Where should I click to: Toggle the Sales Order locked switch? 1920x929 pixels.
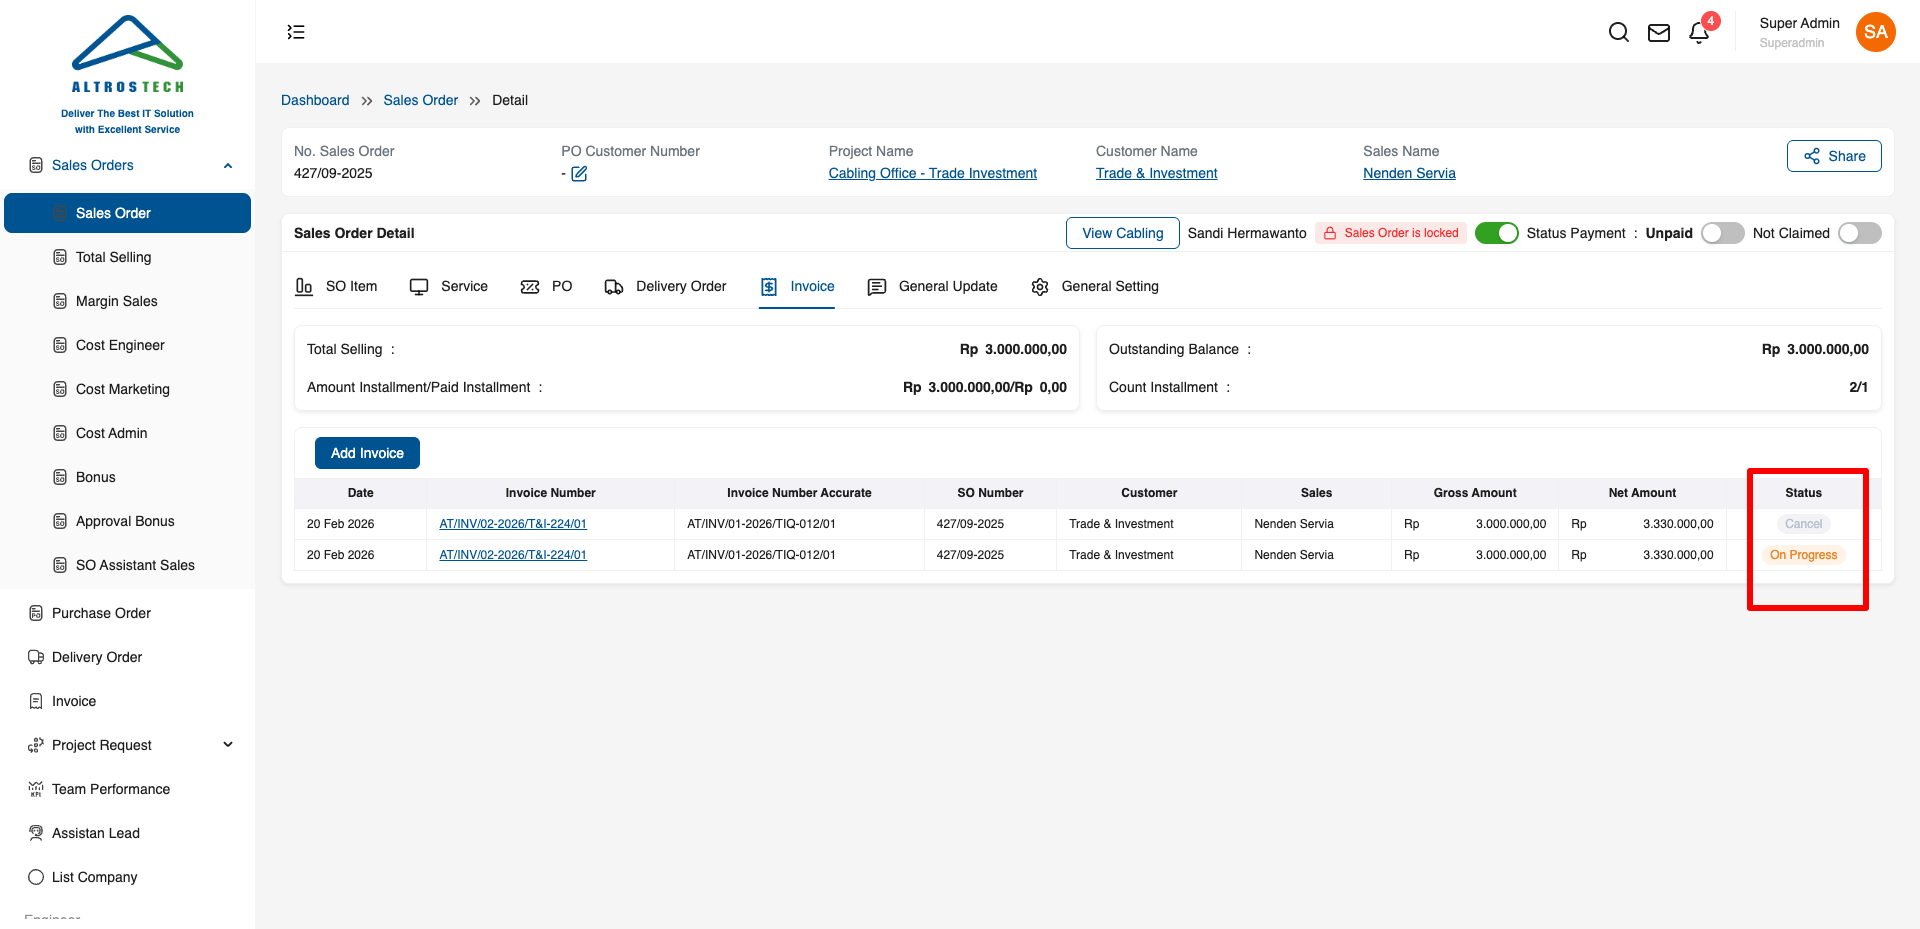[1496, 233]
